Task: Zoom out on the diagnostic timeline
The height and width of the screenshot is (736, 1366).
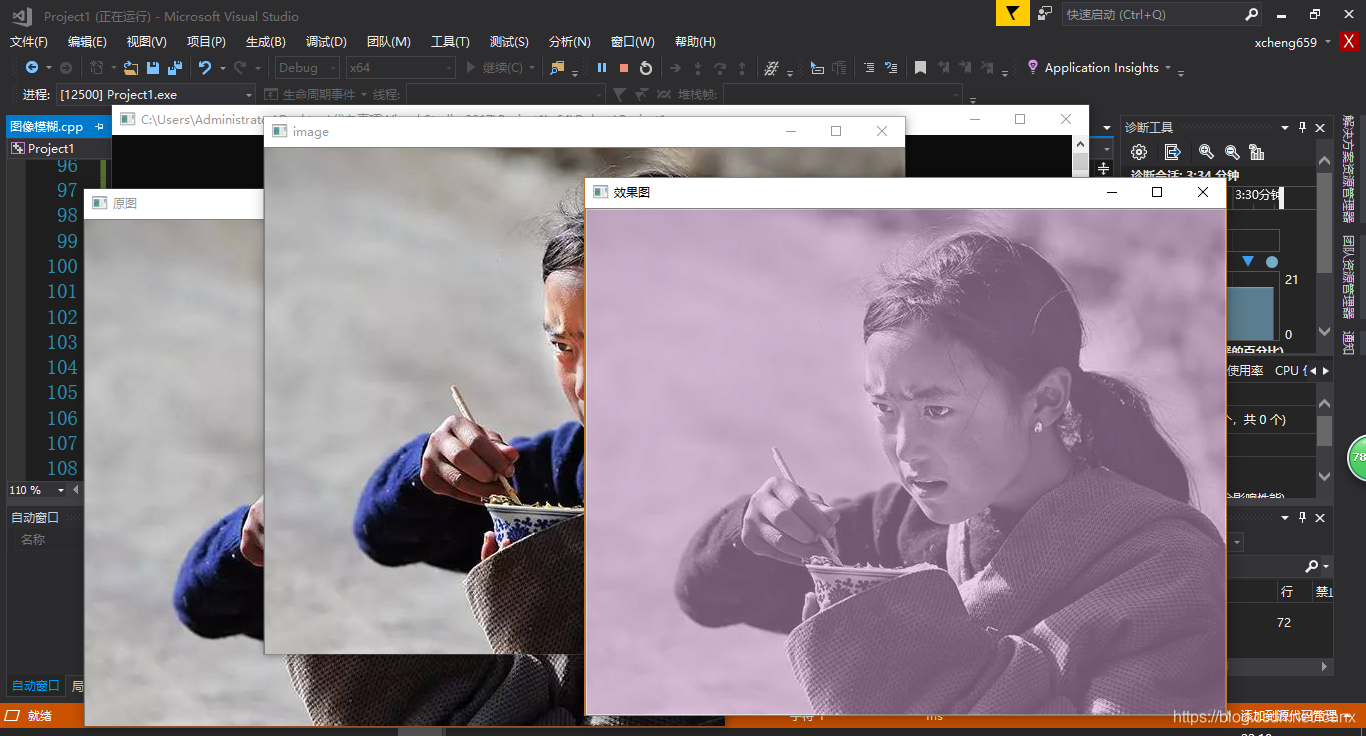Action: click(1232, 152)
